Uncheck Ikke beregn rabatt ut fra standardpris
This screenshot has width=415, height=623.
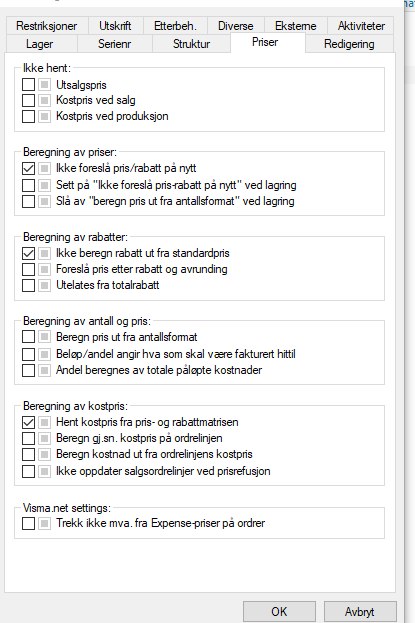(28, 253)
